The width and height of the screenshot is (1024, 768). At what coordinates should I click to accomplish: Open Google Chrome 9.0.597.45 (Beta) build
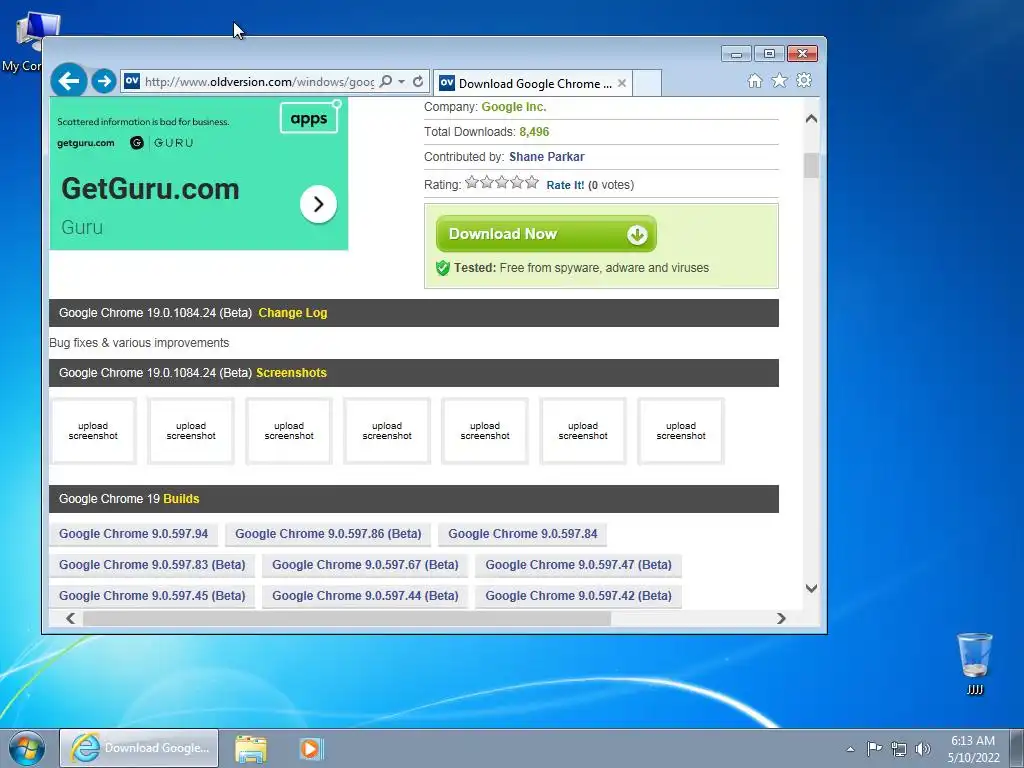tap(152, 596)
